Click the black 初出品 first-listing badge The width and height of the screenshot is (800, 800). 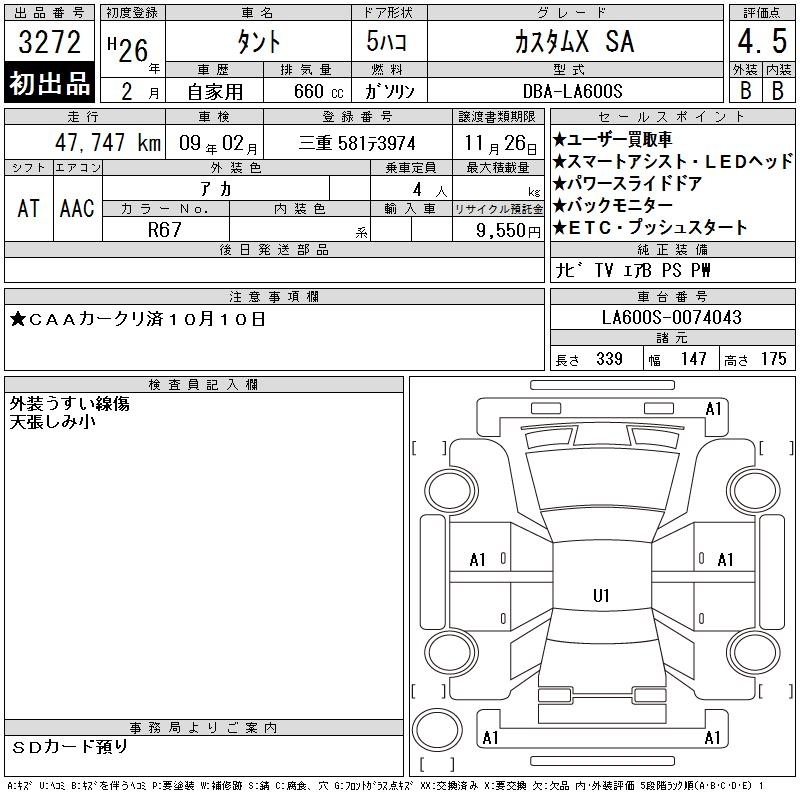pos(50,84)
